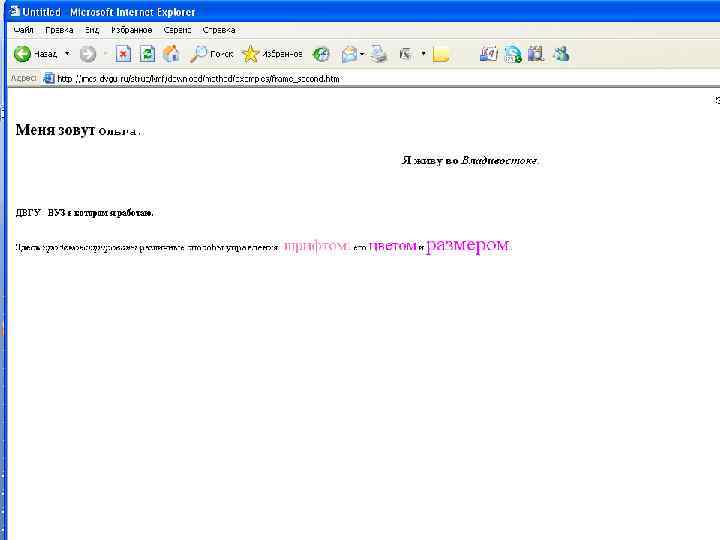720x540 pixels.
Task: Refresh the page with green arrows icon
Action: pos(147,54)
